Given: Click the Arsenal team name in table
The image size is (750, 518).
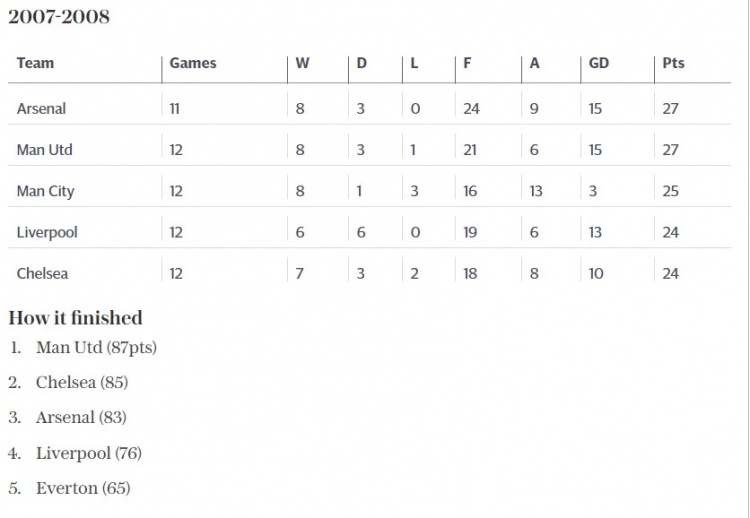Looking at the screenshot, I should pyautogui.click(x=41, y=109).
